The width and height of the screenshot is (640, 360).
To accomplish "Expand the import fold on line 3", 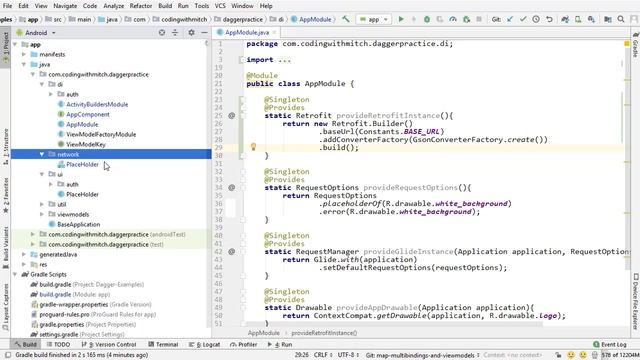I will tap(242, 60).
